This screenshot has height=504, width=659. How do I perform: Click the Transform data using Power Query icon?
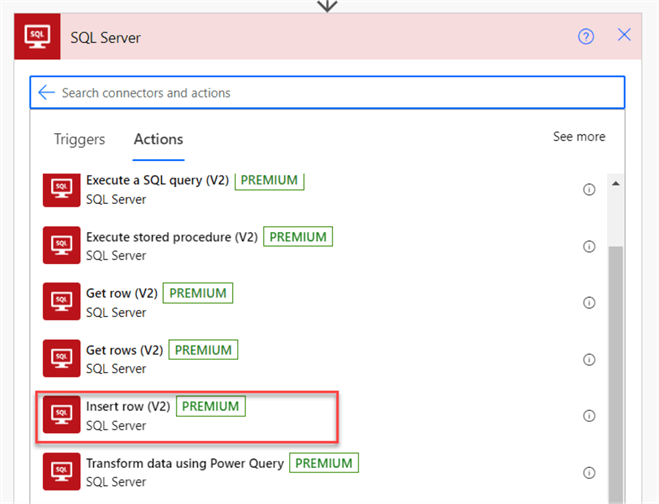coord(61,471)
